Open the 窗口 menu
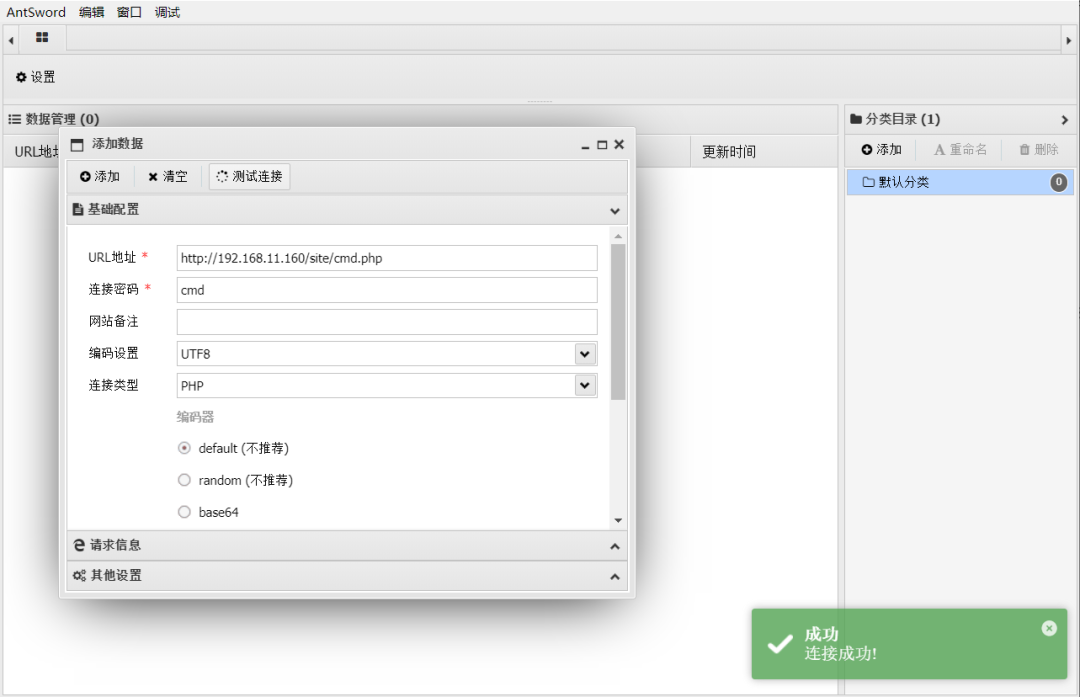 tap(129, 12)
